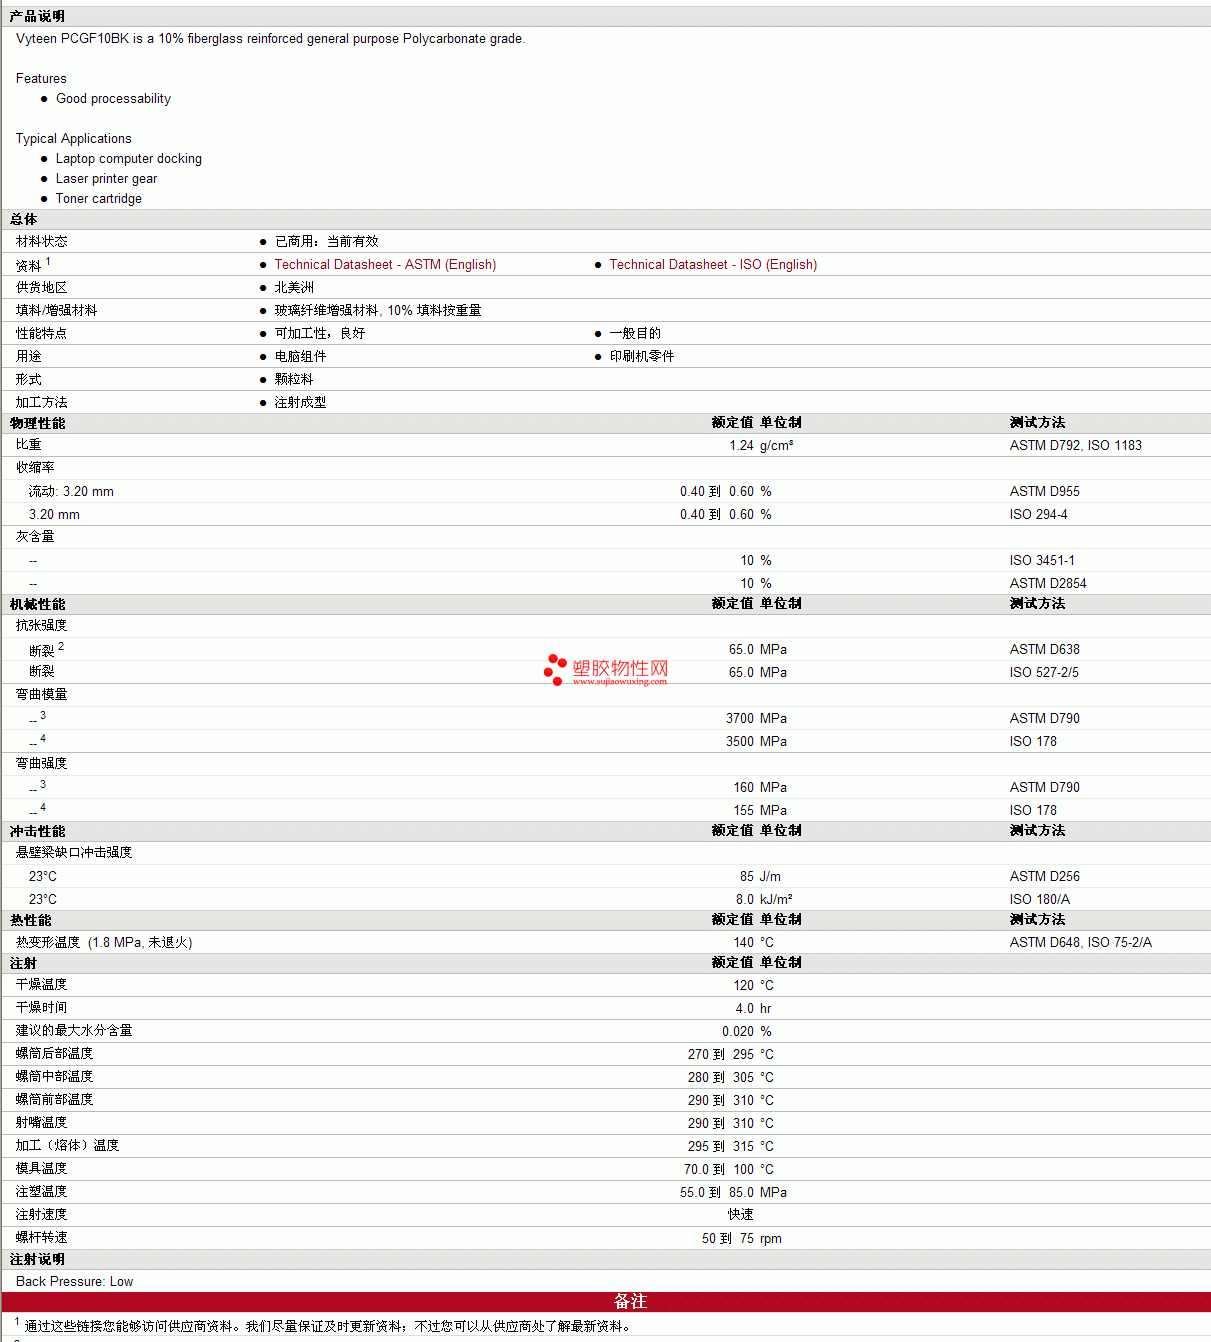
Task: Click the 4.0 hr drying time value
Action: pos(753,1009)
